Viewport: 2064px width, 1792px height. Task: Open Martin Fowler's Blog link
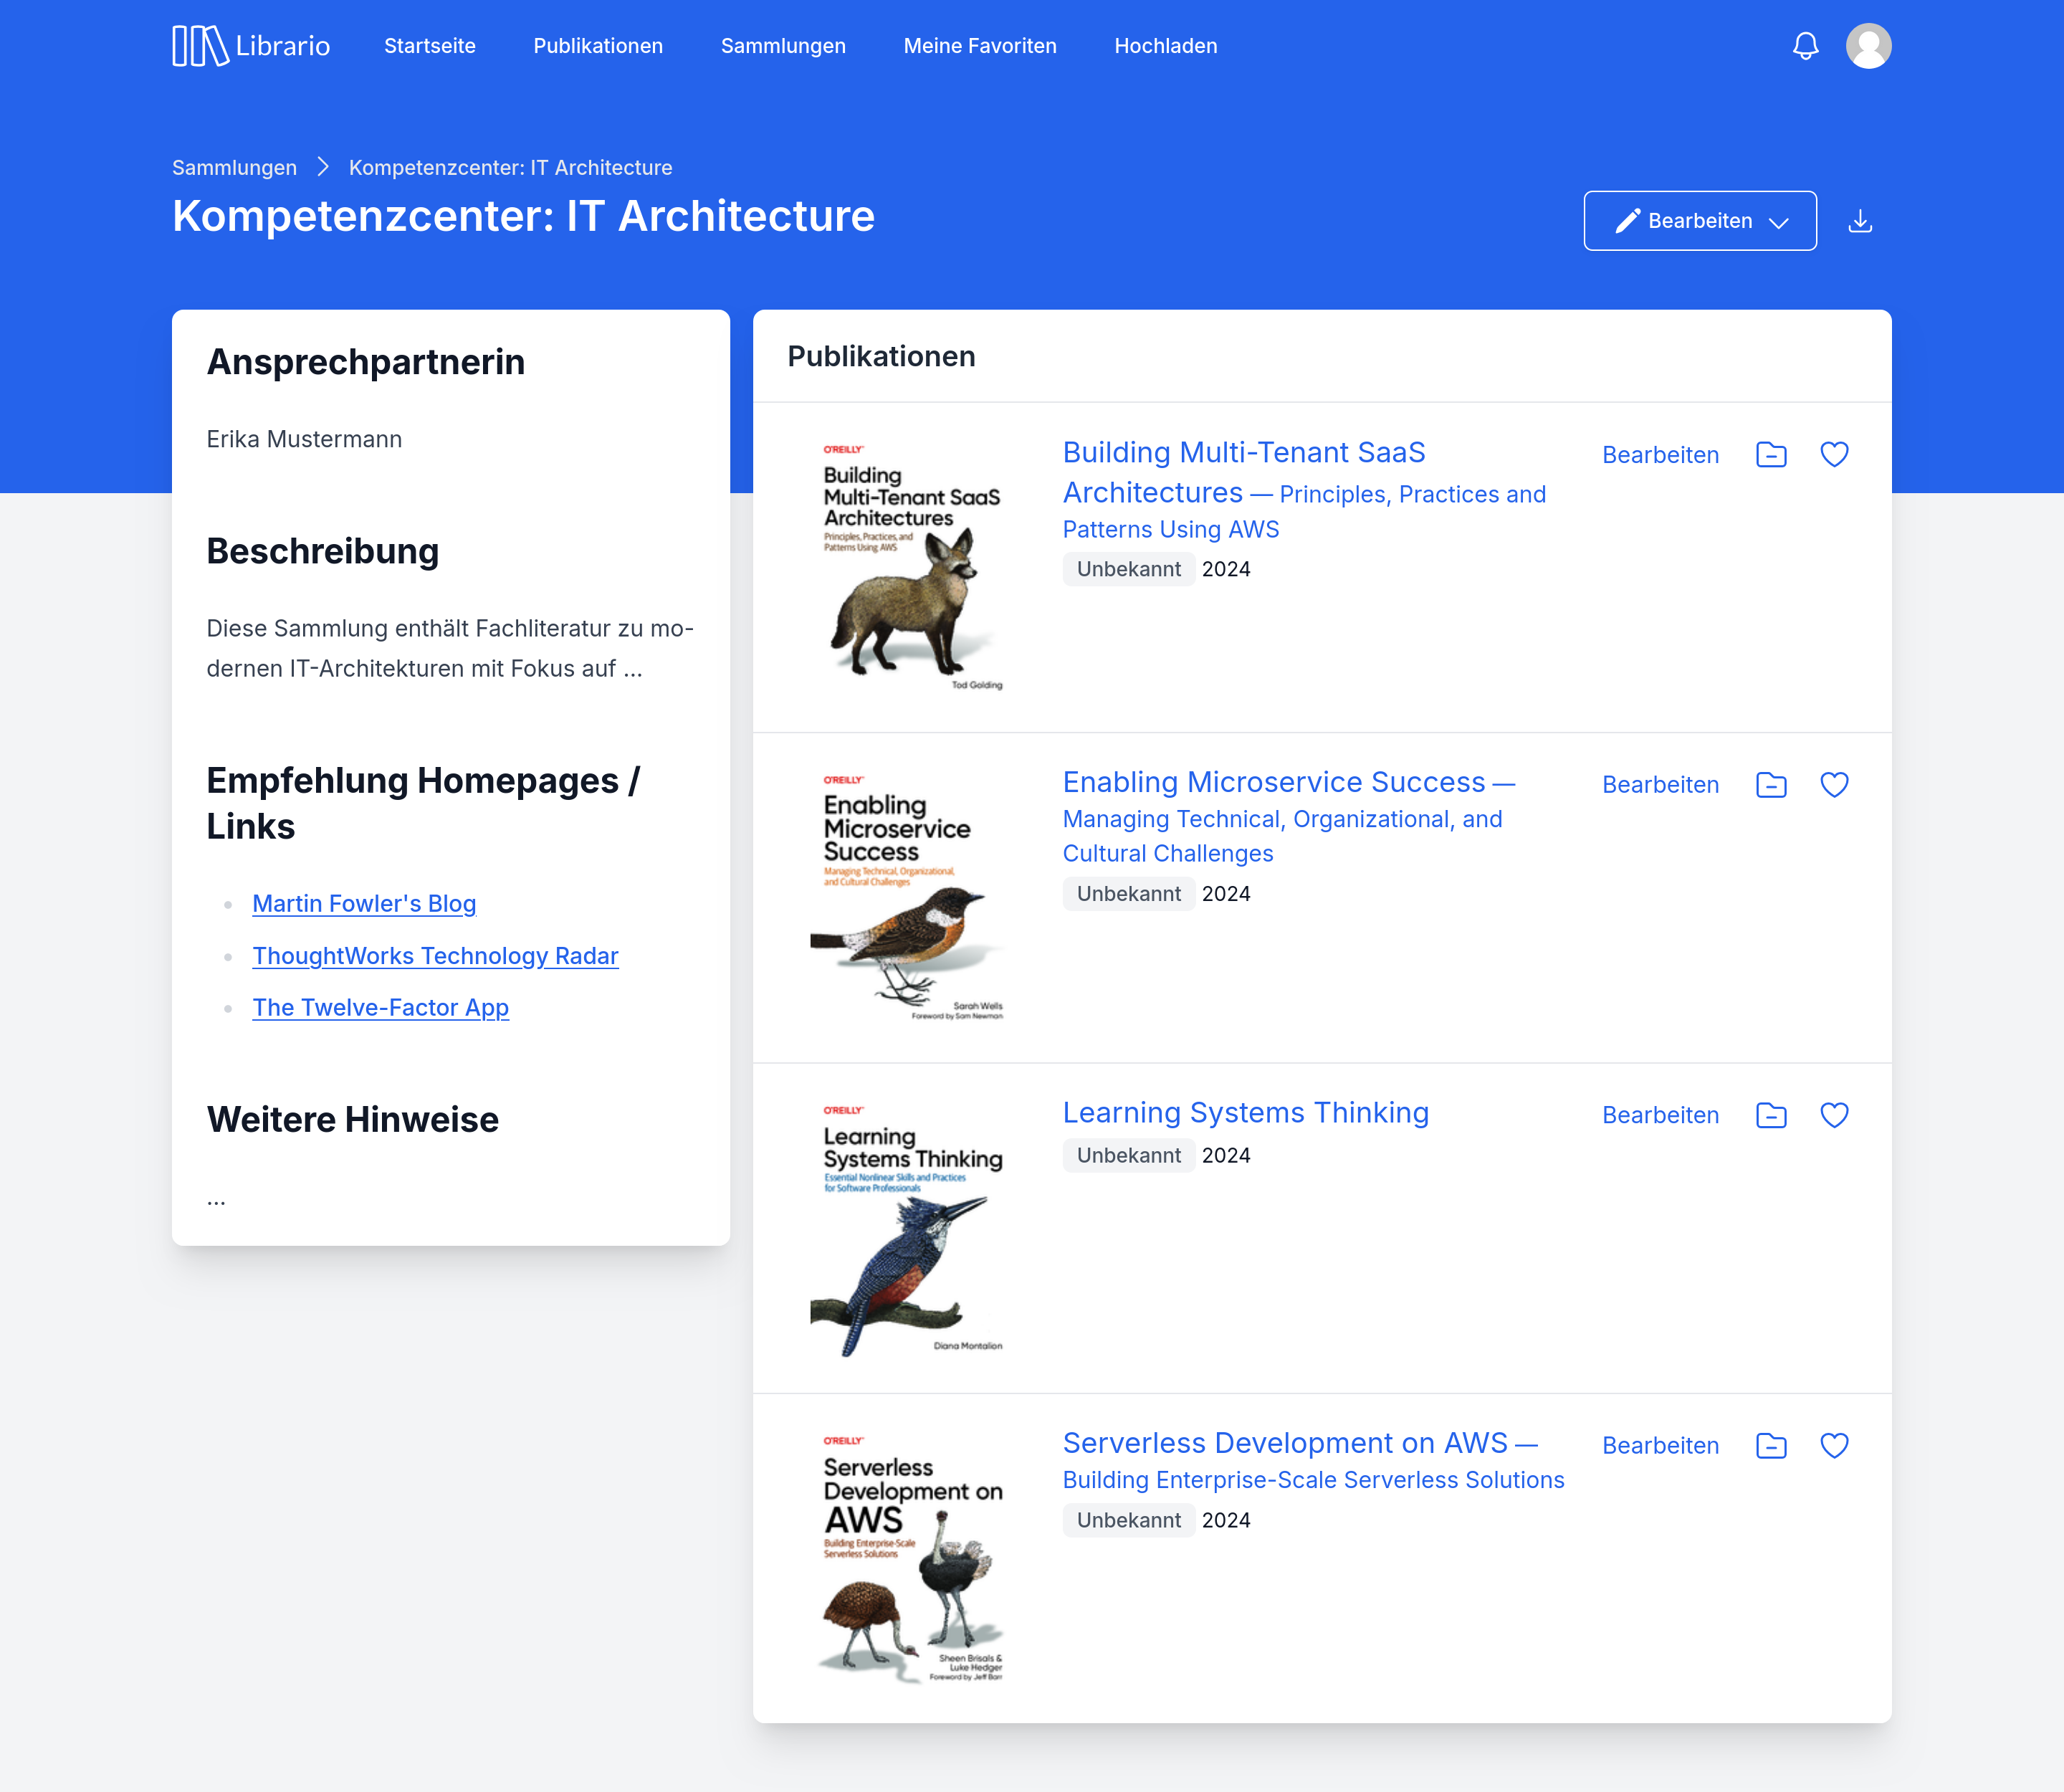(365, 904)
